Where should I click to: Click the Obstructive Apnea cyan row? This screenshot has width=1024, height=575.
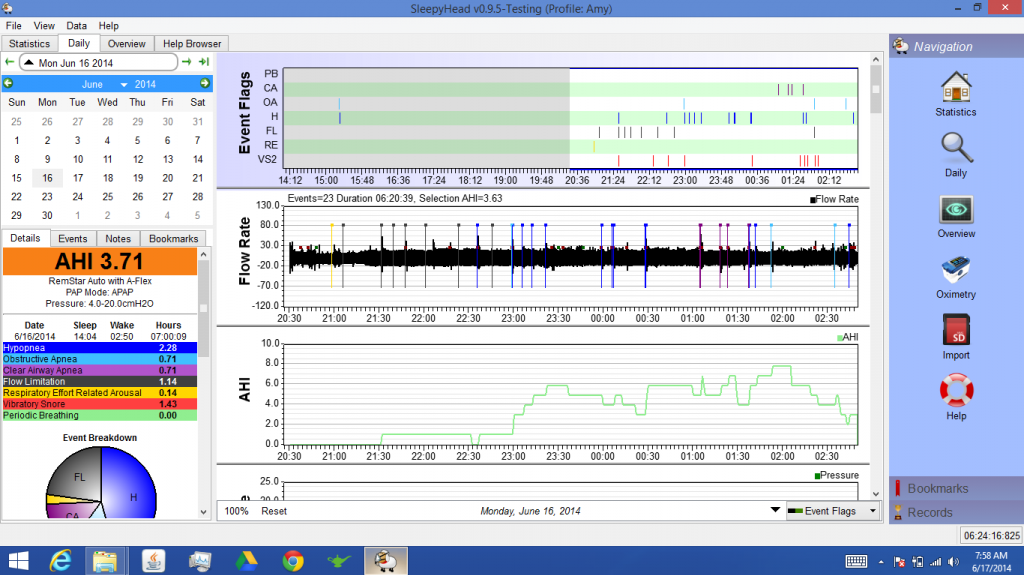100,359
